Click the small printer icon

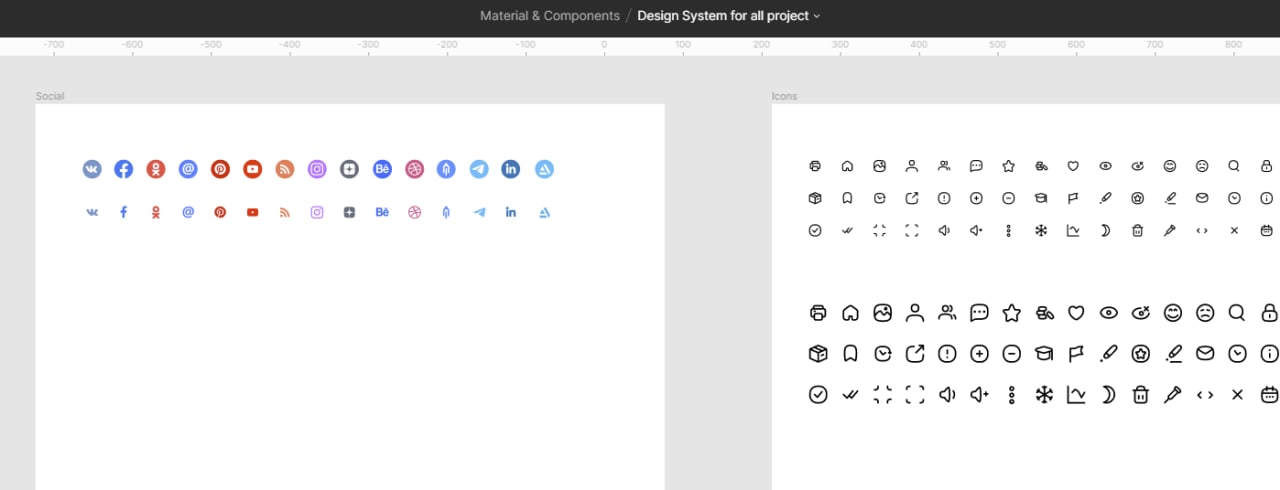pyautogui.click(x=815, y=166)
